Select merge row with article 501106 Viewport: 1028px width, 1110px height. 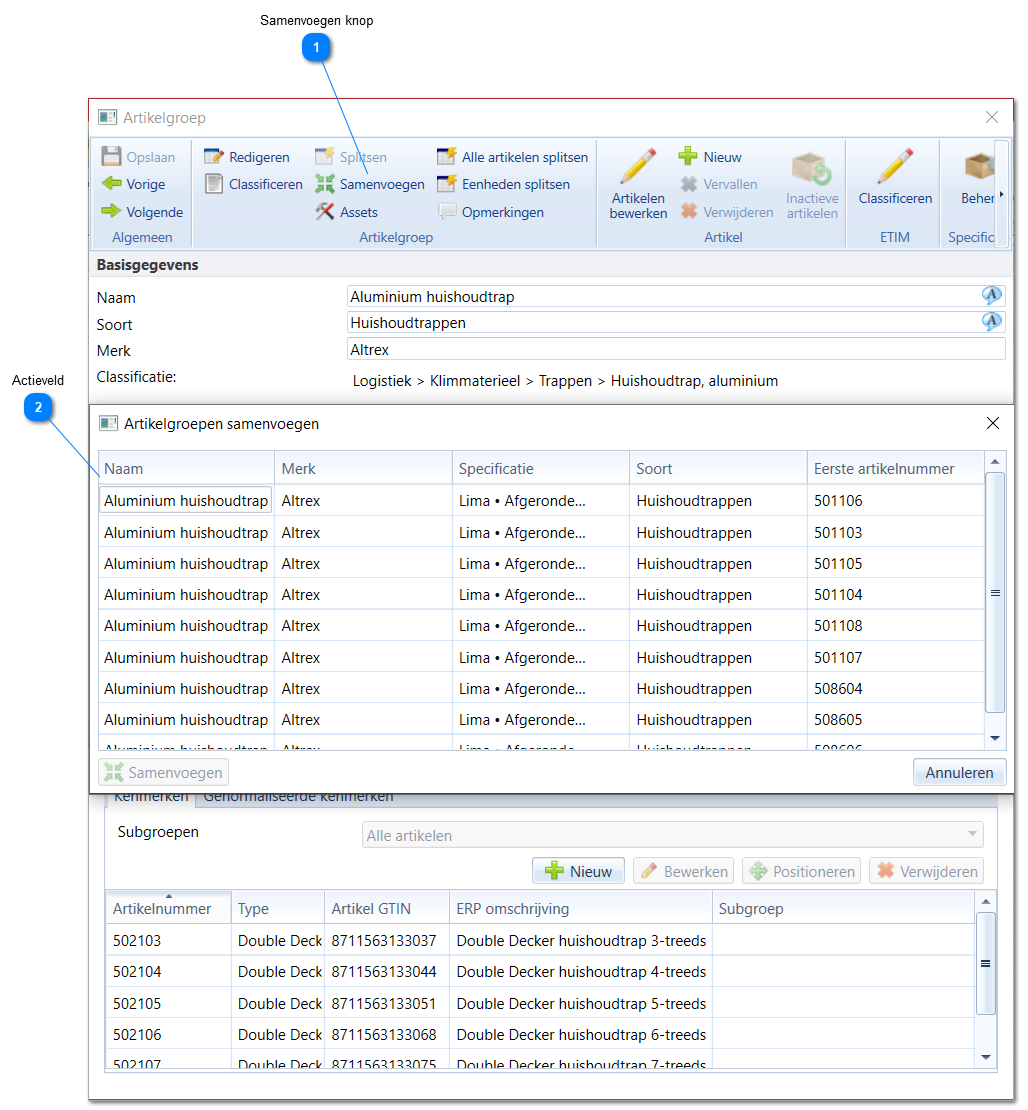tap(542, 500)
